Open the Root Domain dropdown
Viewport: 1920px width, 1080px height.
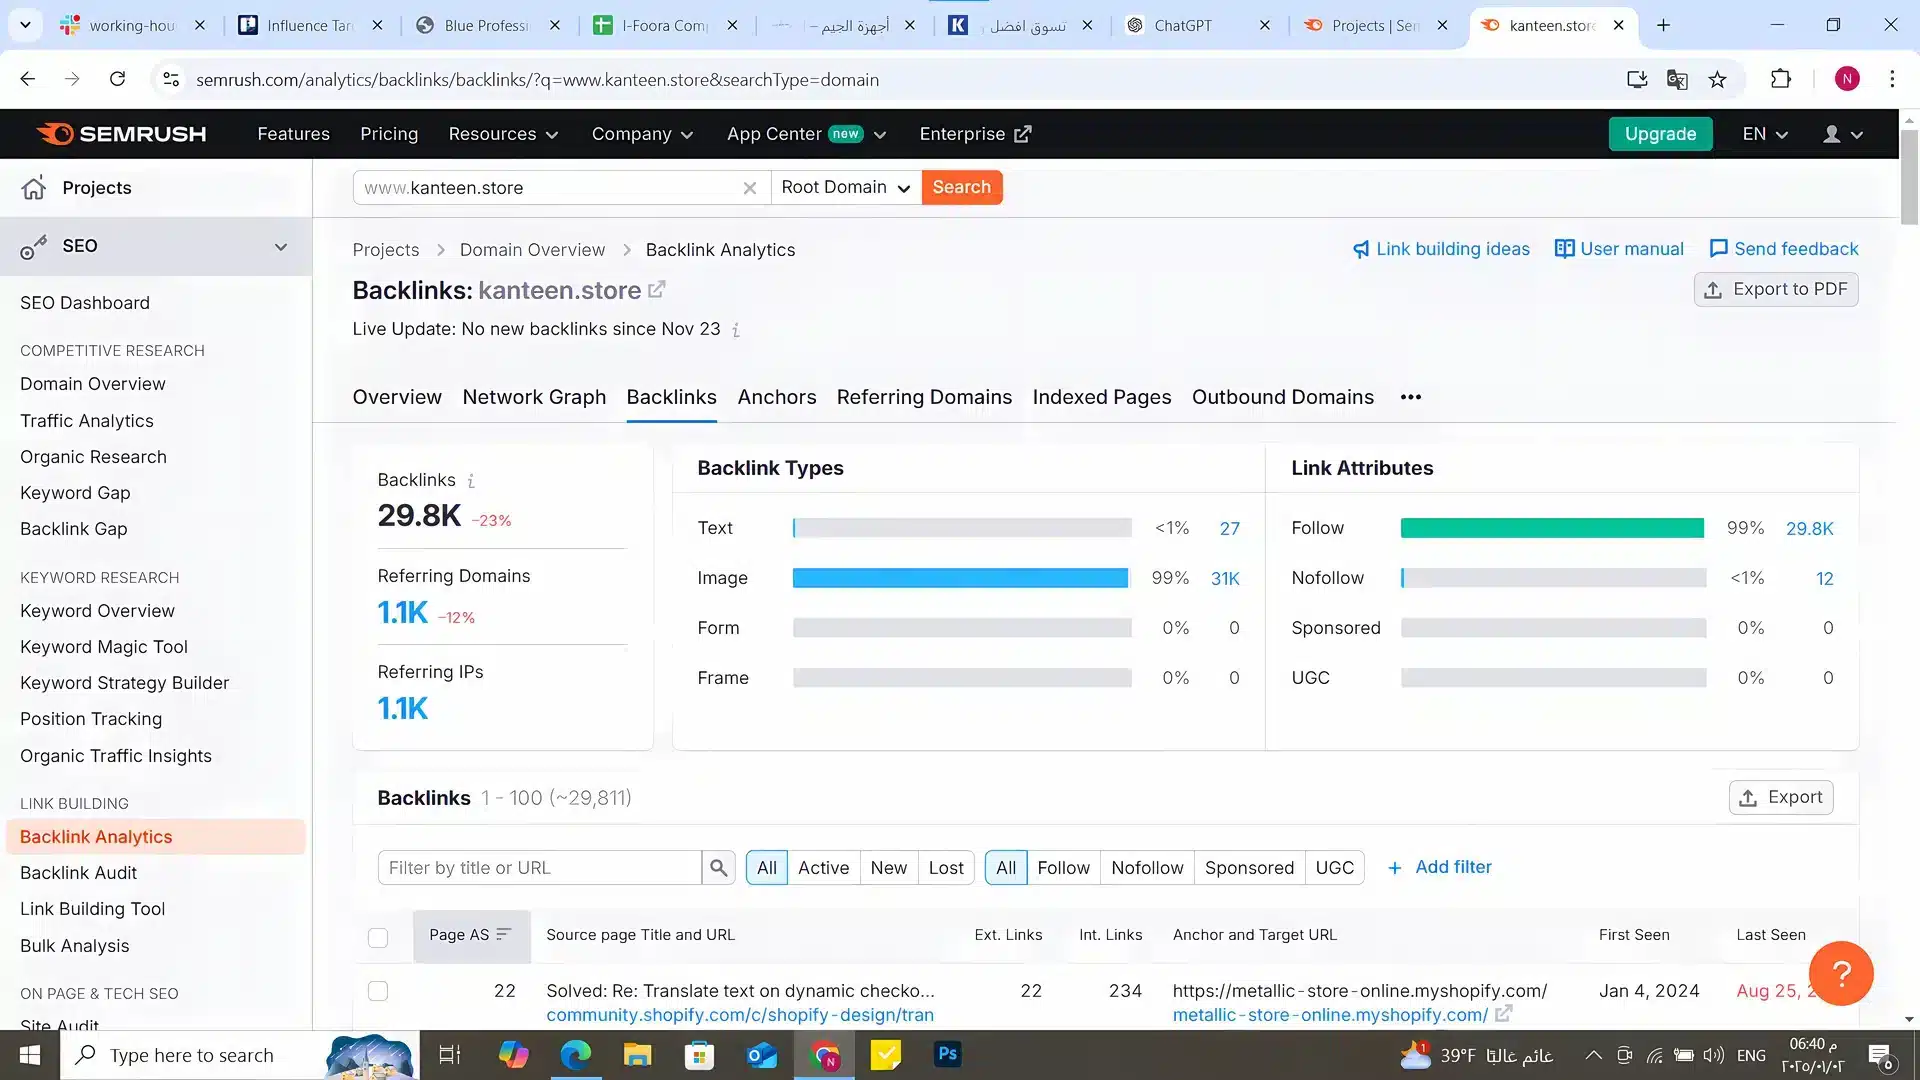[844, 187]
